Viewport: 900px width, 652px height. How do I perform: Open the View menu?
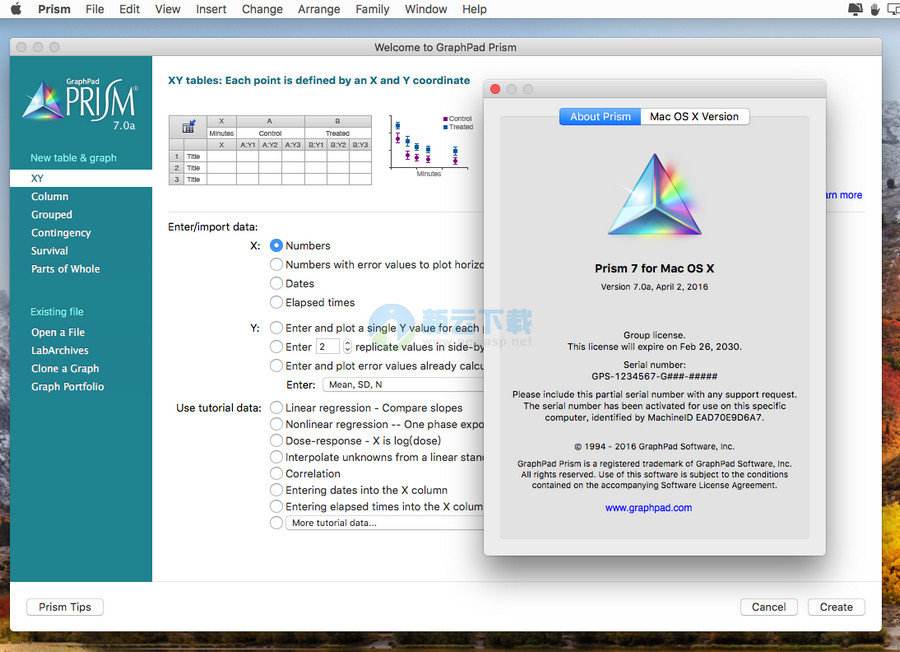coord(168,9)
